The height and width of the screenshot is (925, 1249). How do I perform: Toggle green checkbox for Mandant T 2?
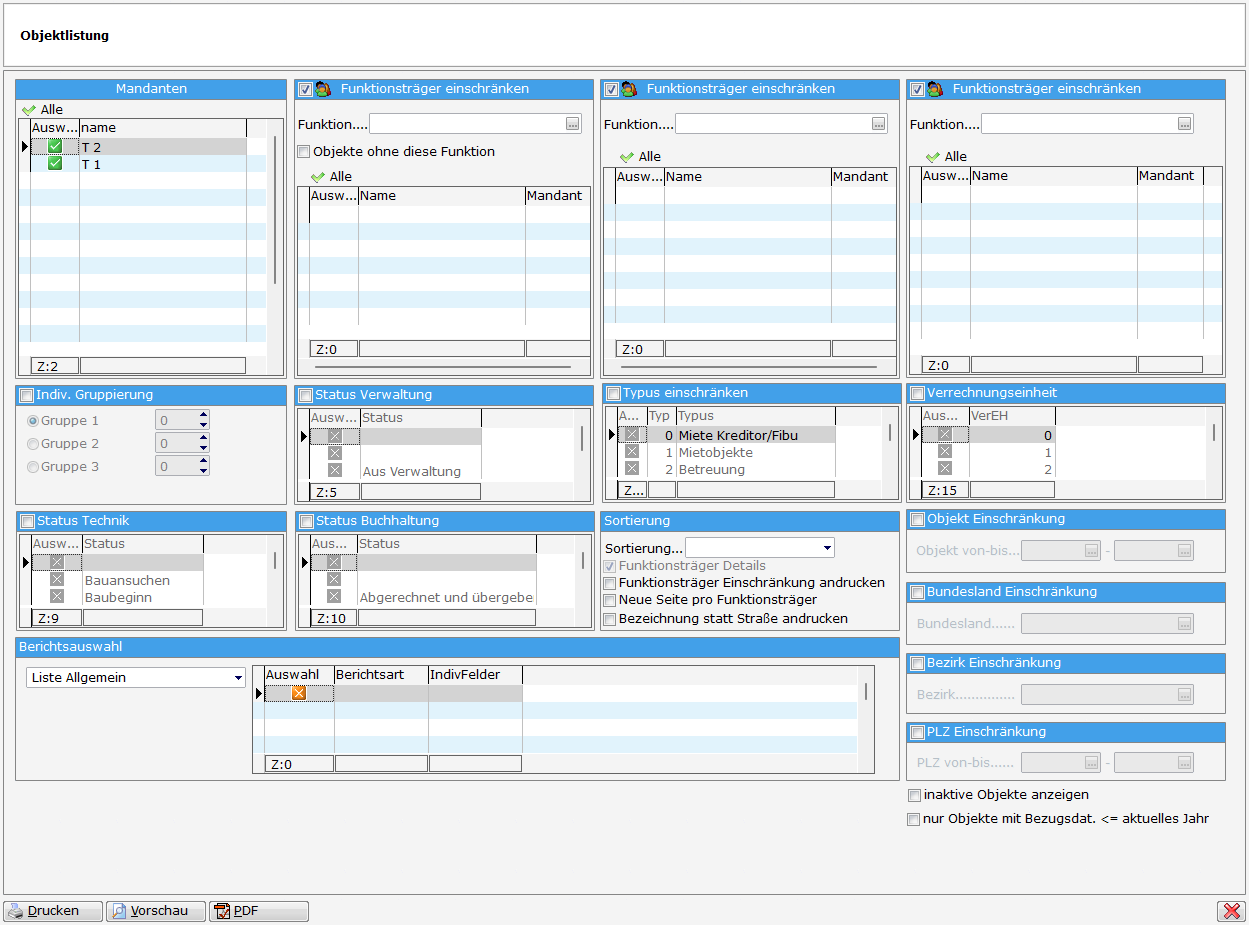(55, 147)
